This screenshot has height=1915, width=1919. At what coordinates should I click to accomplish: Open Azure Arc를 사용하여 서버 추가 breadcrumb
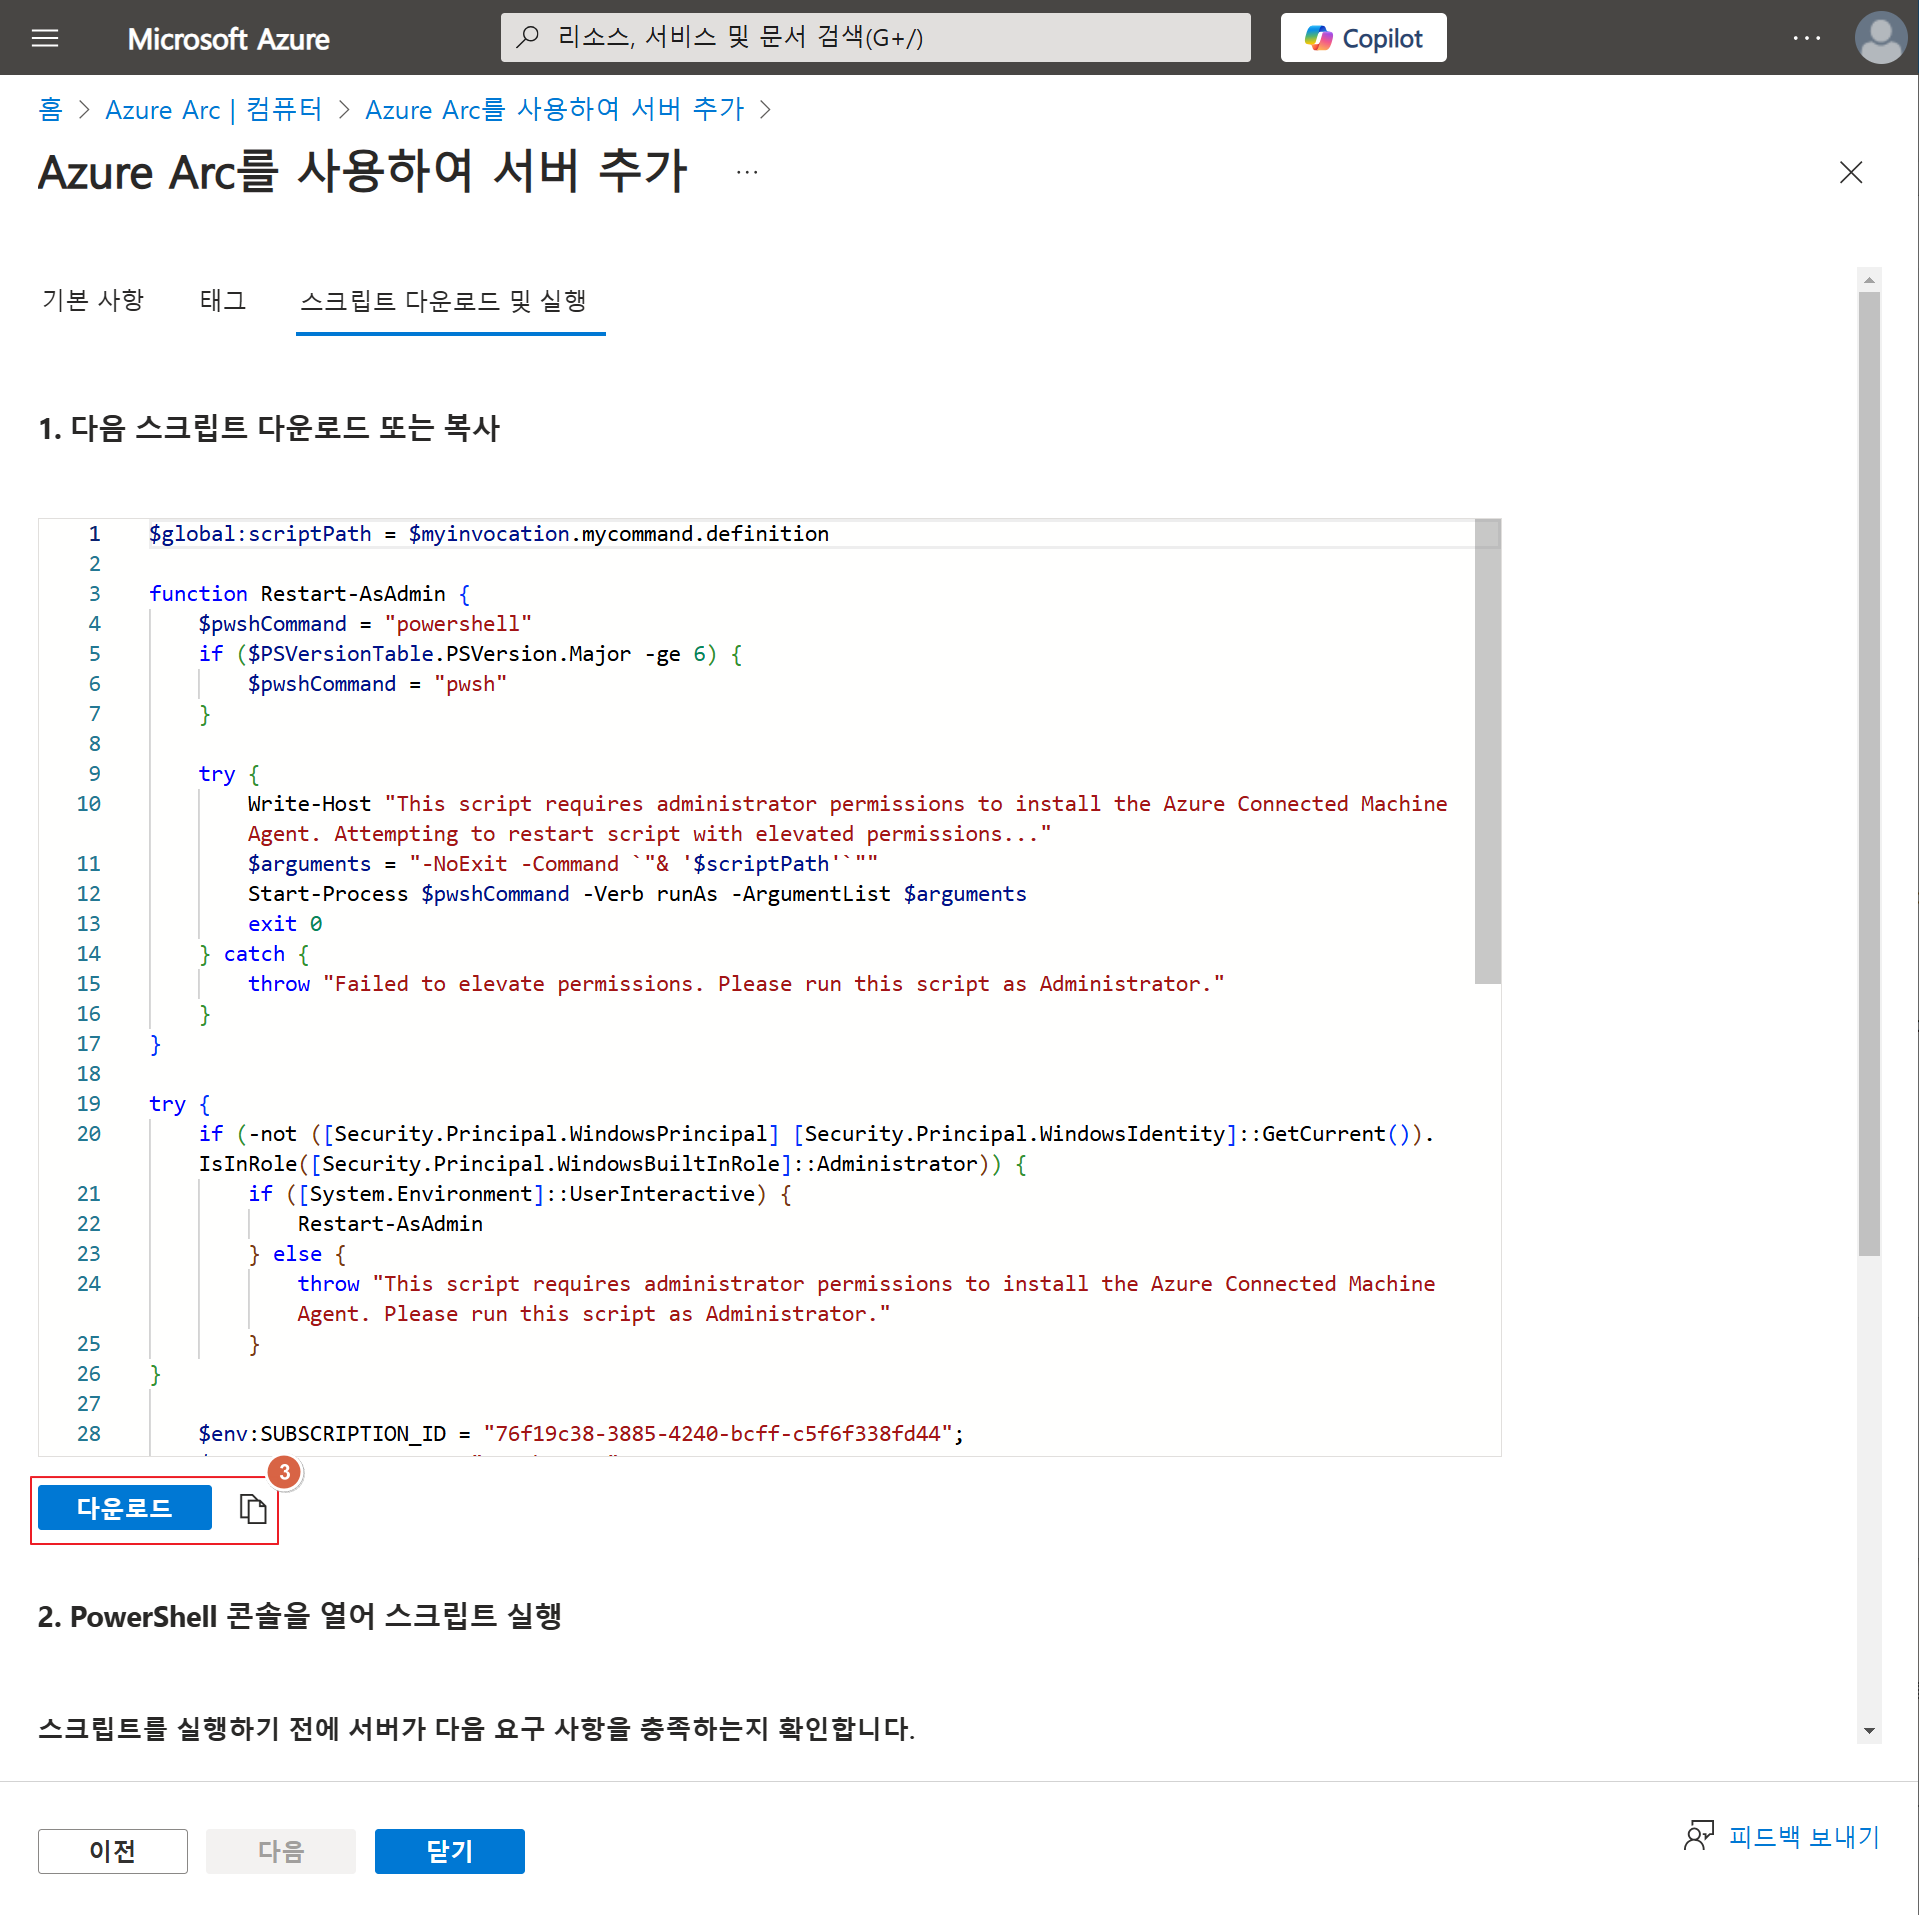point(554,109)
